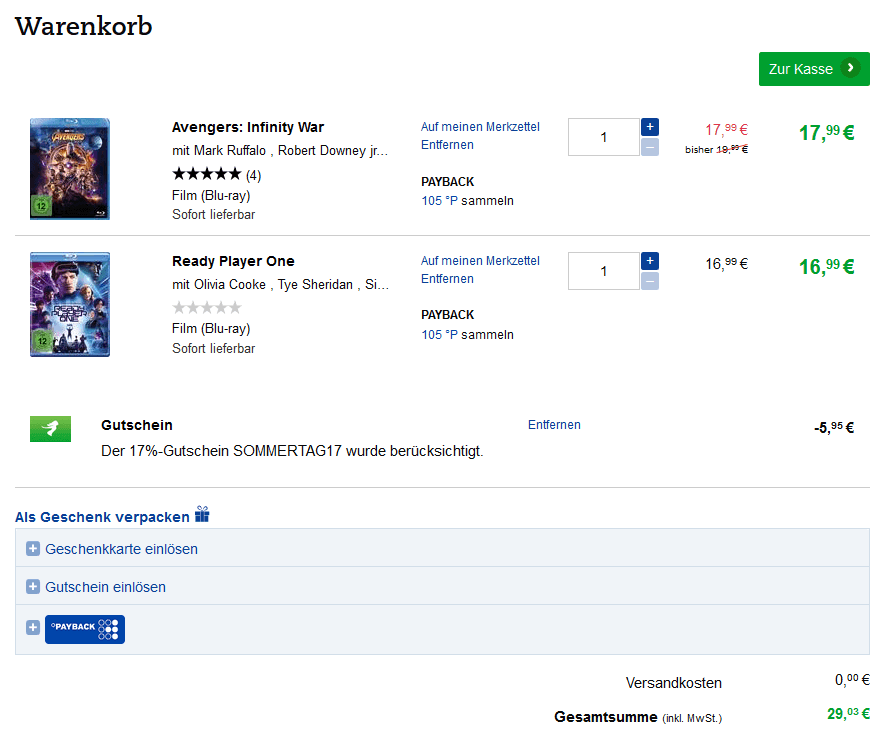
Task: Increase Avengers quantity with plus
Action: 650,127
